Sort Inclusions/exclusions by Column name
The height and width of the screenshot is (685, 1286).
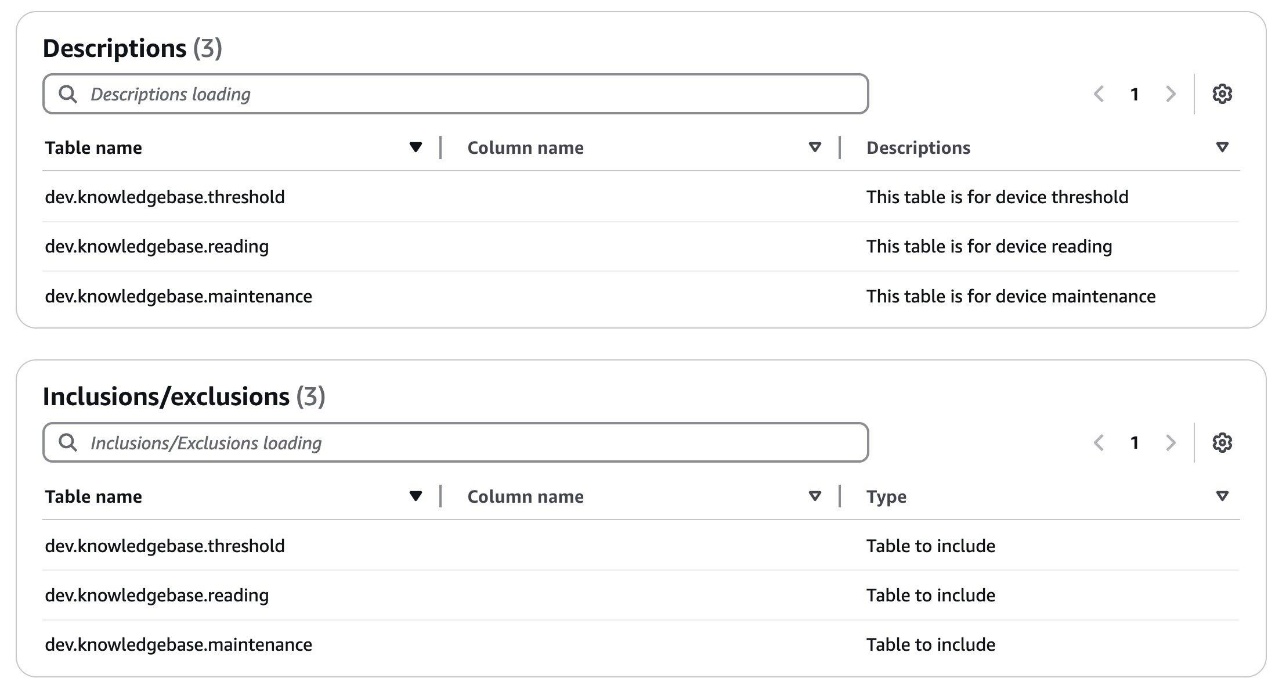pyautogui.click(x=814, y=497)
